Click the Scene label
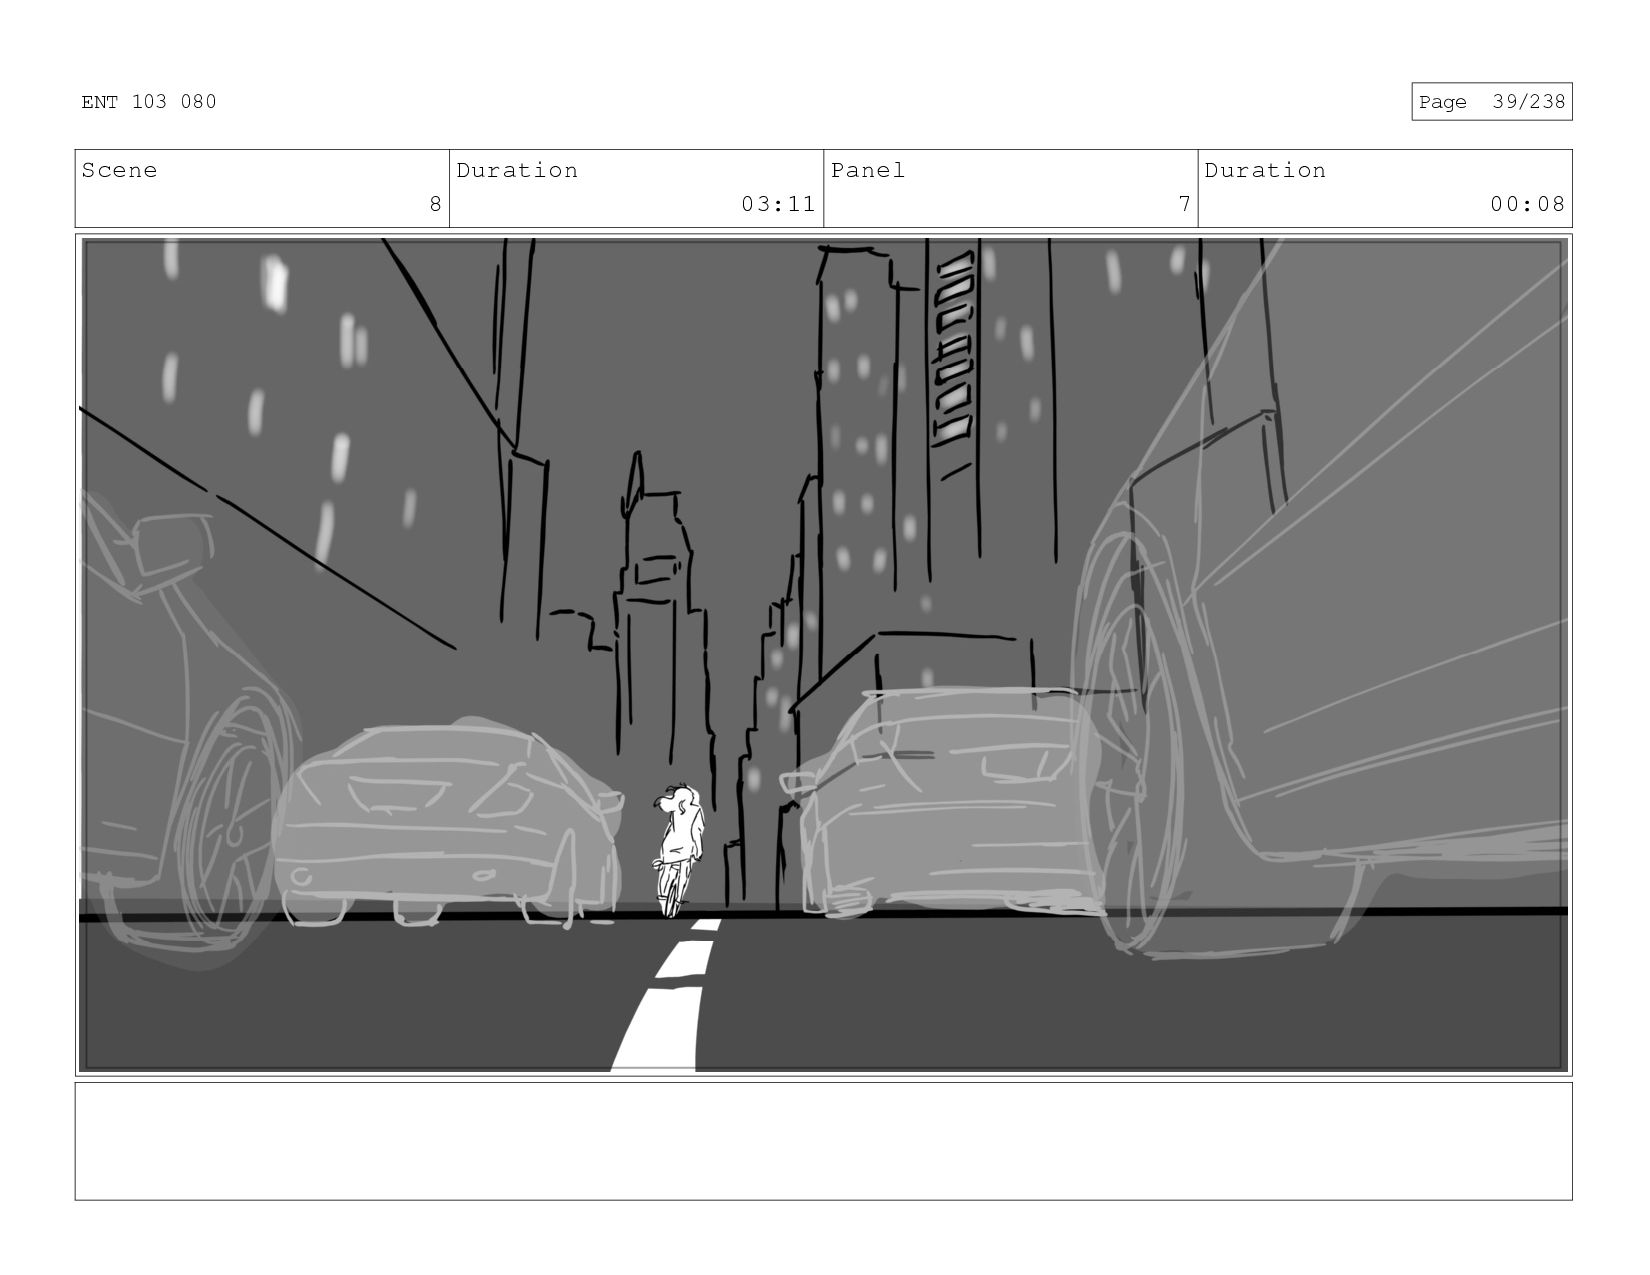The height and width of the screenshot is (1275, 1650). coord(119,170)
